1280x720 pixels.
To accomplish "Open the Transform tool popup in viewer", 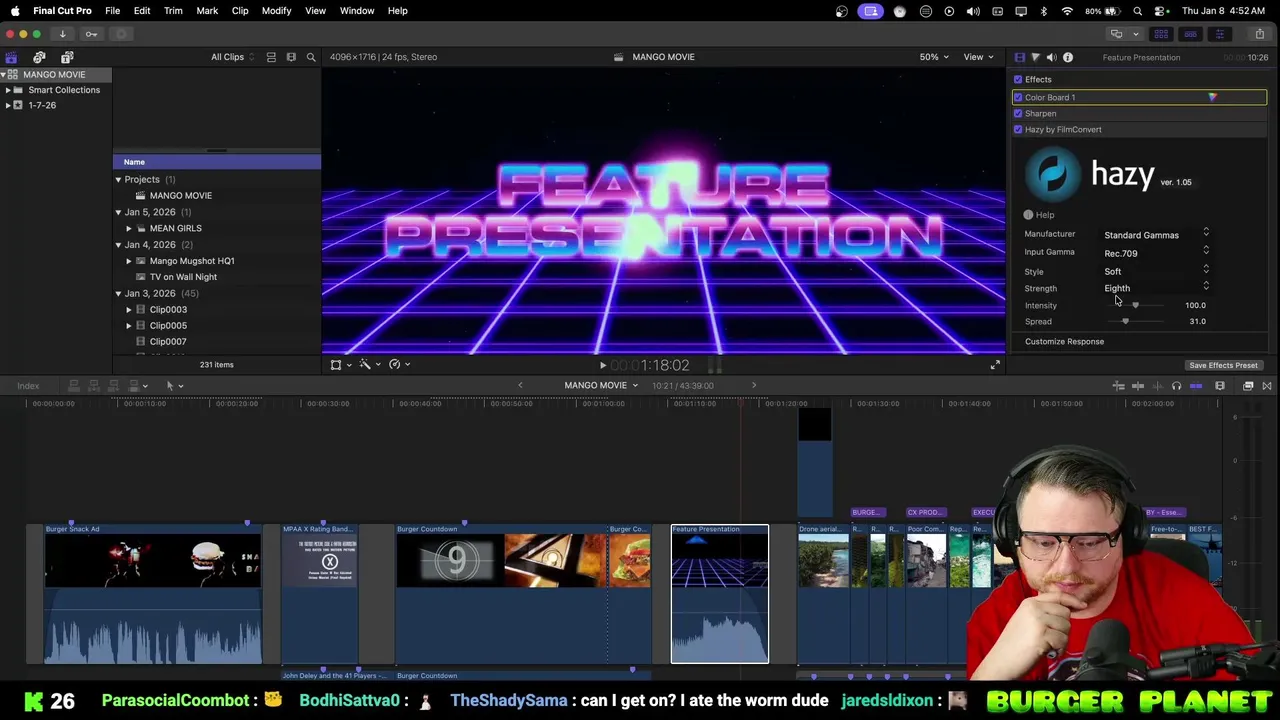I will point(340,365).
